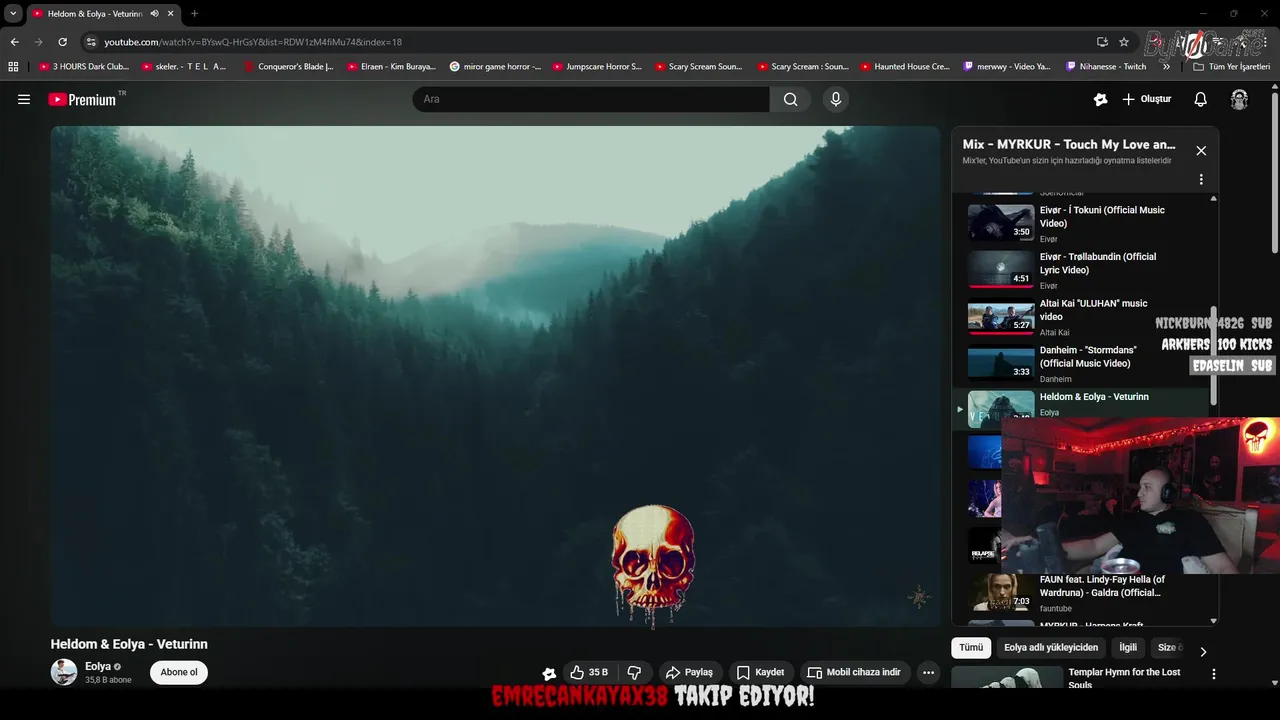This screenshot has width=1280, height=720.
Task: Open Jumpscare Horror S... bookmark
Action: [597, 67]
